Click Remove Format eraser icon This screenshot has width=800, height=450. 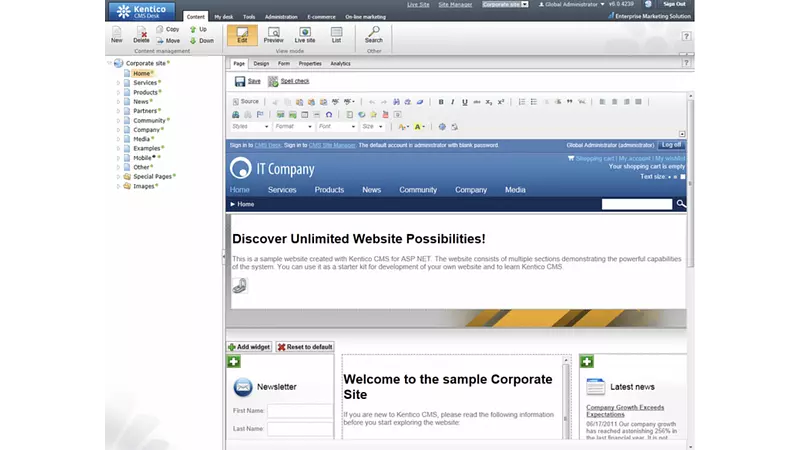click(x=420, y=102)
